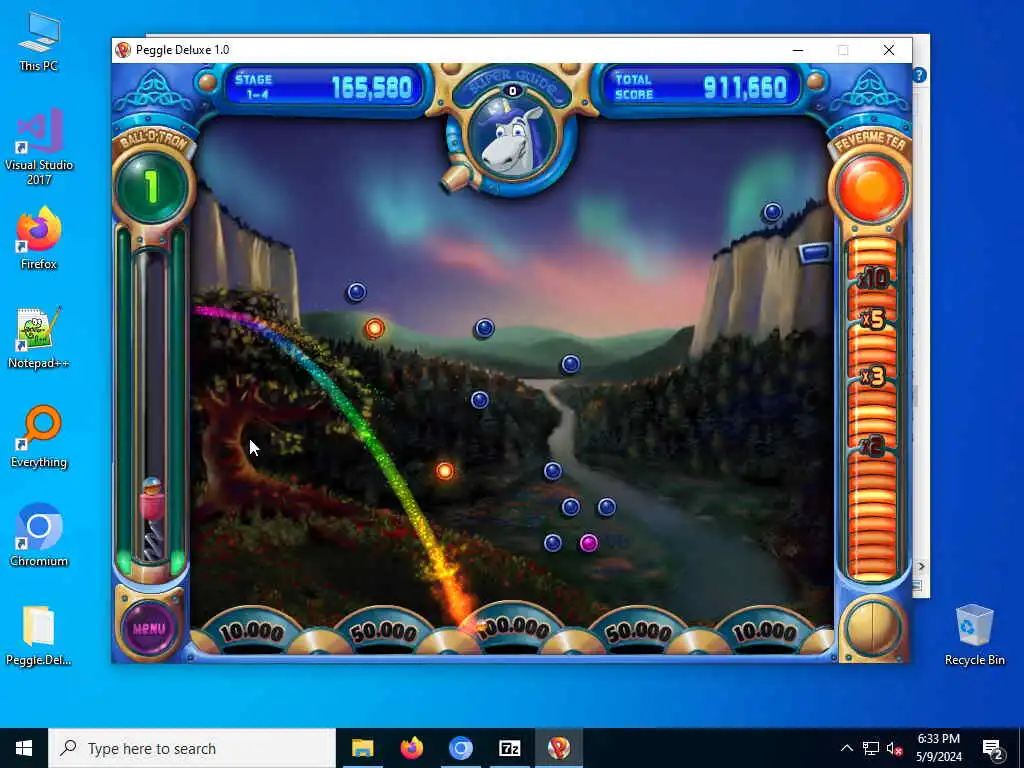
Task: Click the Super Guide counter badge
Action: click(513, 91)
